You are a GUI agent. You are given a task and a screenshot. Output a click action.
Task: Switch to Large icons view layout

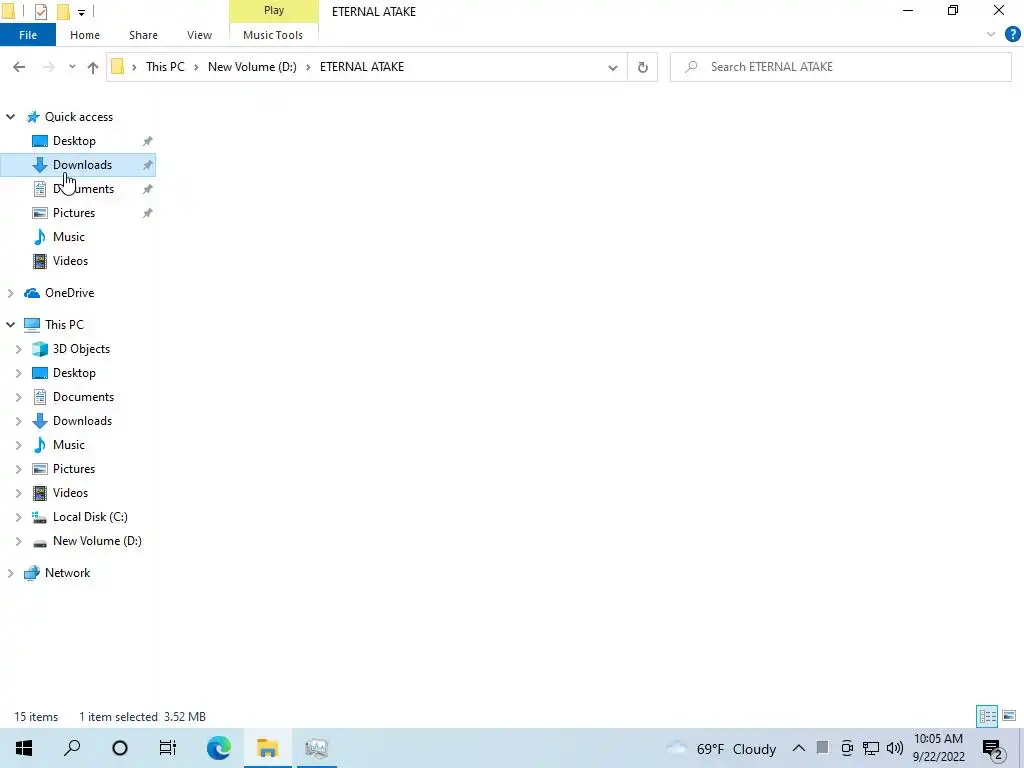pyautogui.click(x=1009, y=716)
